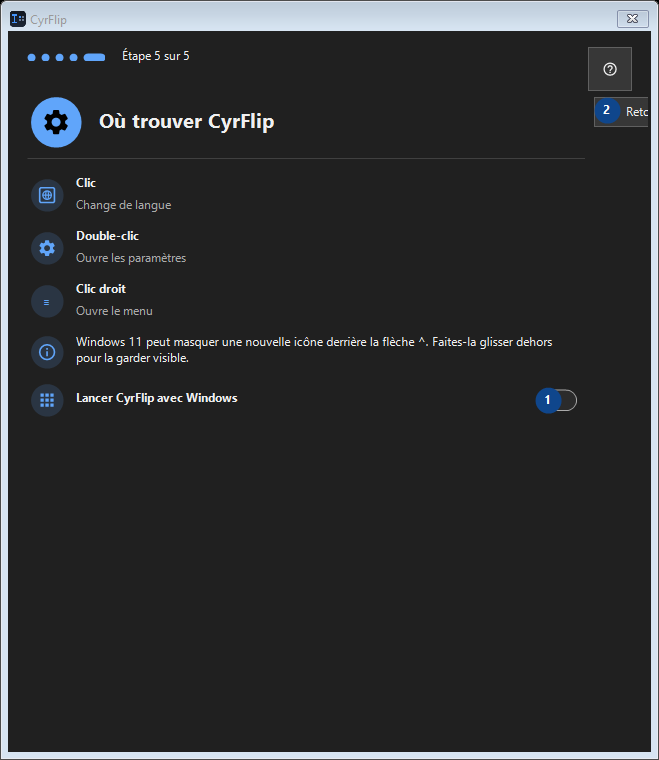This screenshot has height=760, width=659.
Task: Select the grid icon beside Lancer CyrFlip
Action: (x=47, y=400)
